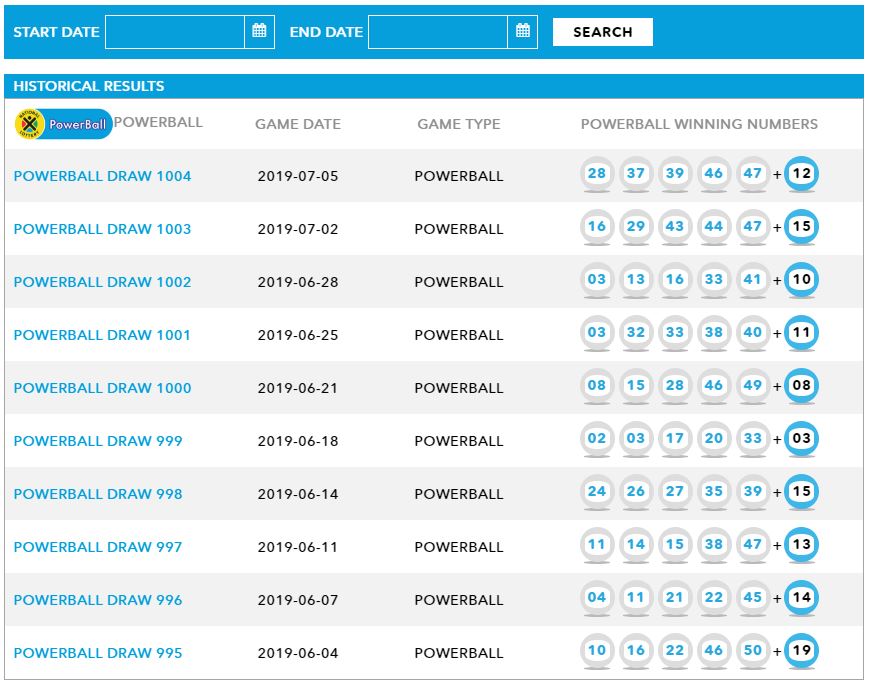
Task: Focus the End Date input field
Action: 438,31
